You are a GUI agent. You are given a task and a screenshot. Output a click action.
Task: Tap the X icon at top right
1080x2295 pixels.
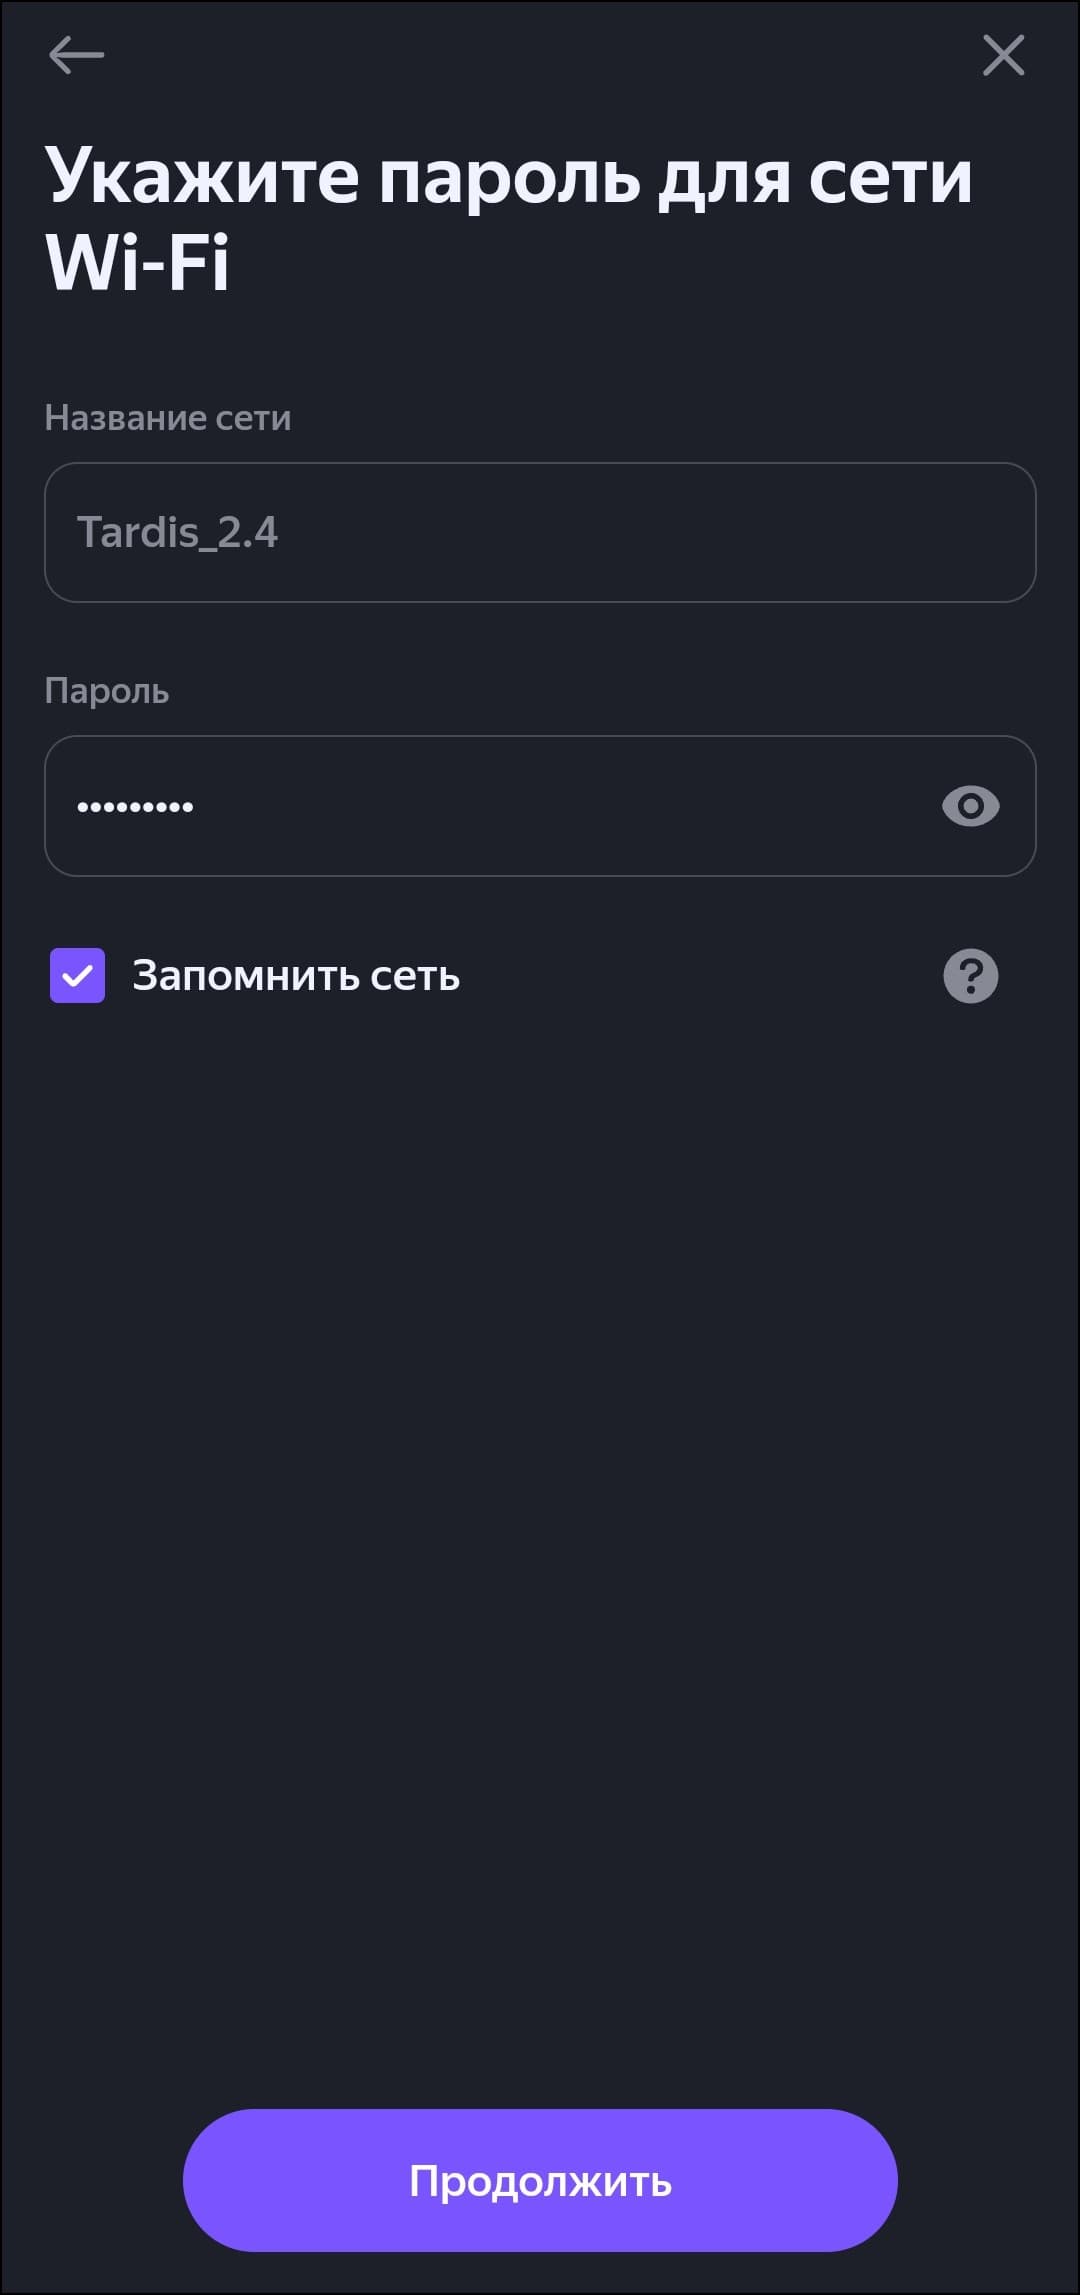(1003, 55)
